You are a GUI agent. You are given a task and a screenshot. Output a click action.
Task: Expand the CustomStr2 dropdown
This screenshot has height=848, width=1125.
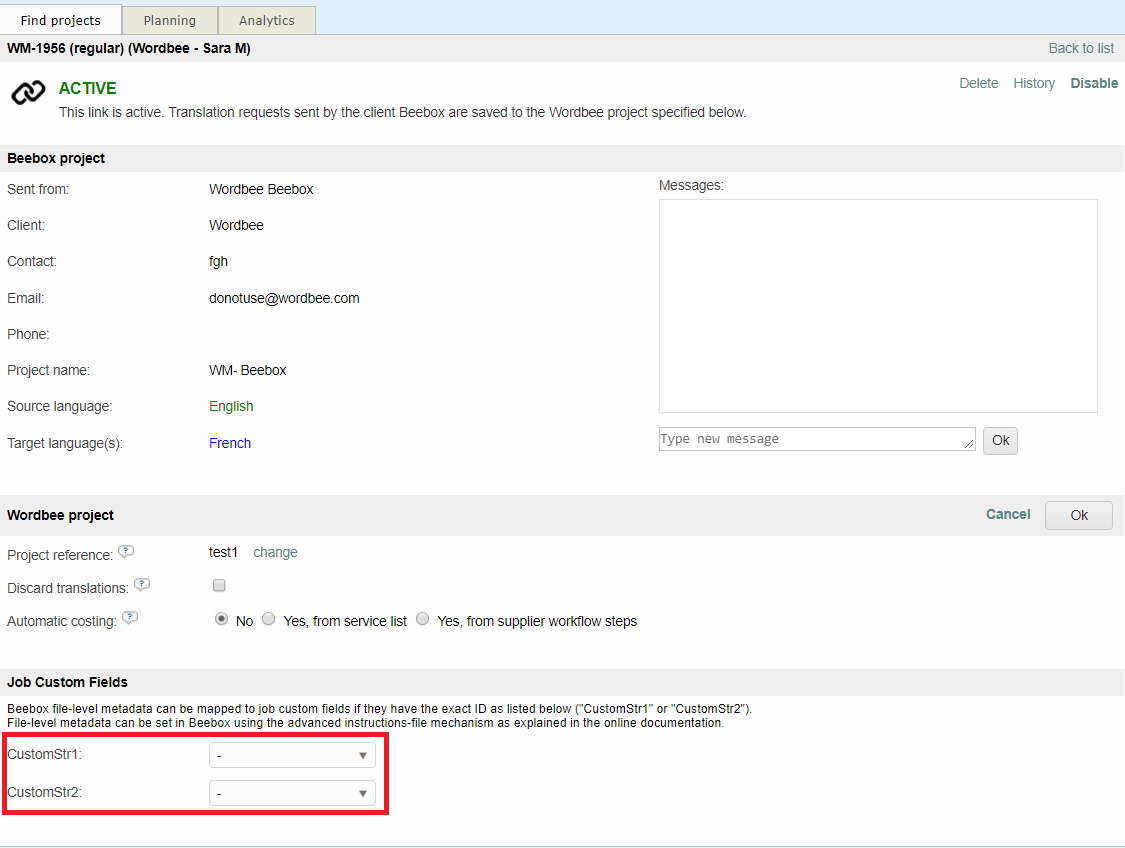[x=292, y=793]
